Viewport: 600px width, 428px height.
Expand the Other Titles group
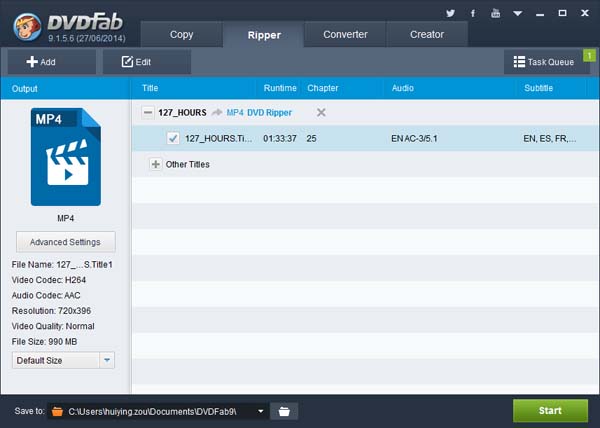click(155, 164)
